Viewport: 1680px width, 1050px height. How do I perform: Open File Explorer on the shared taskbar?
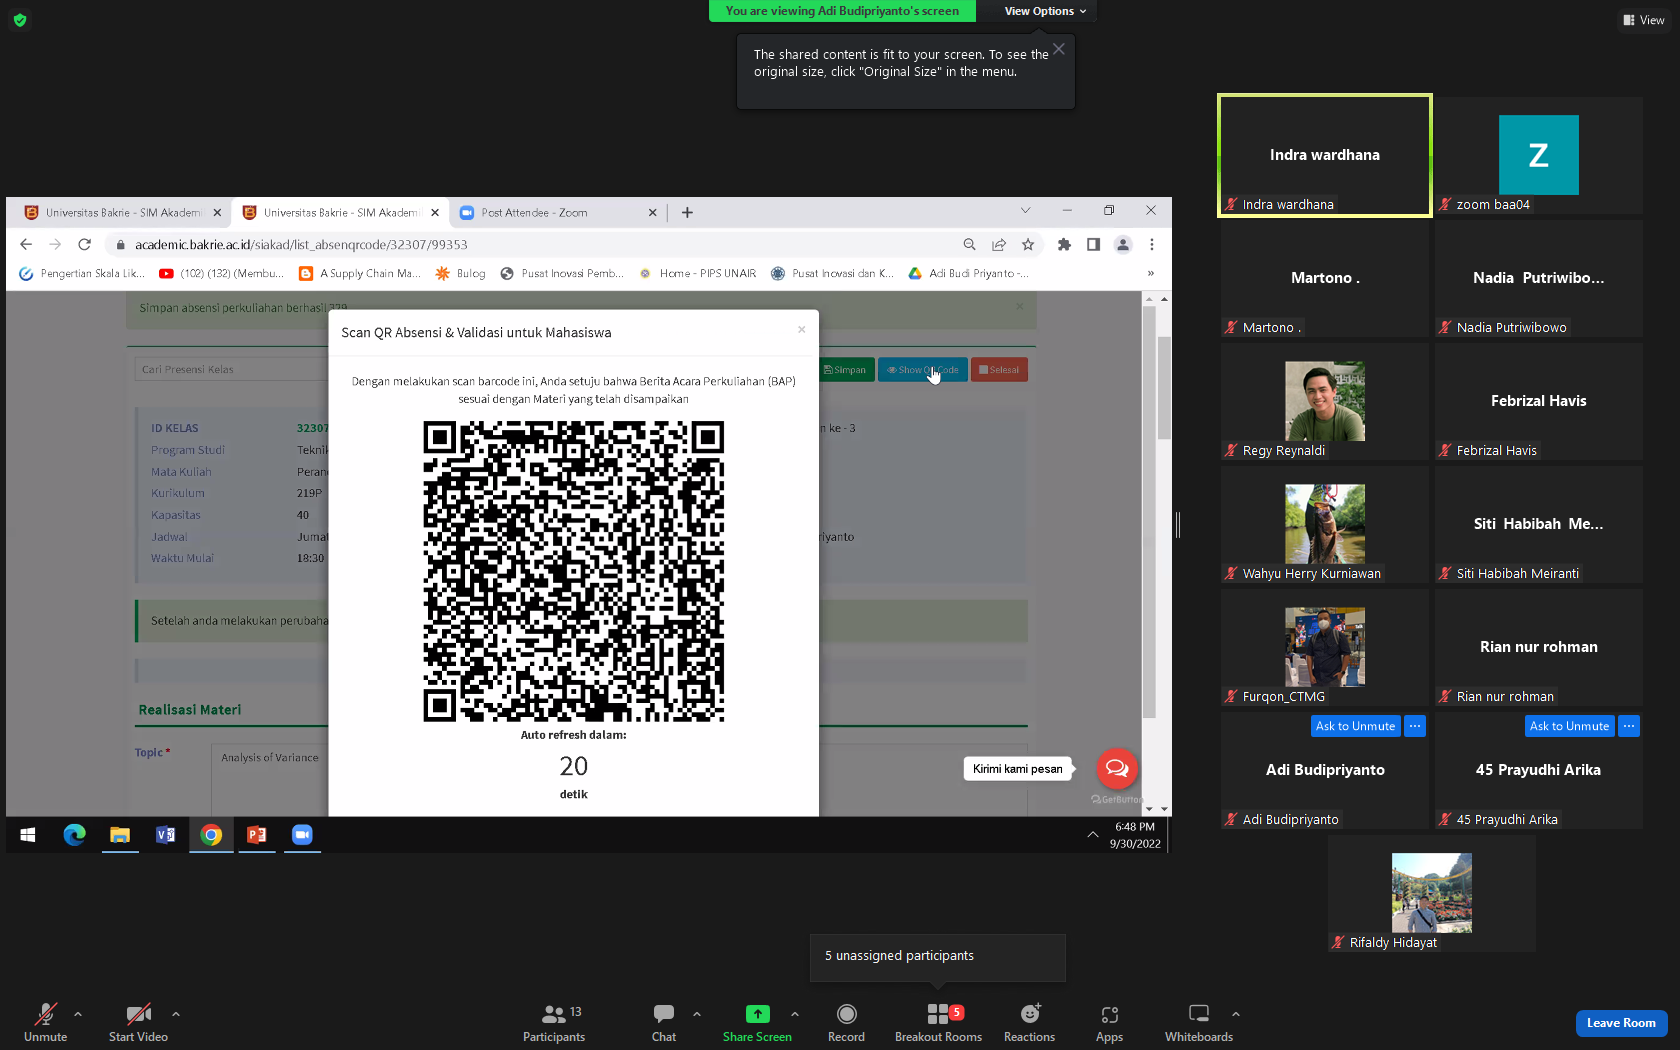pos(120,835)
